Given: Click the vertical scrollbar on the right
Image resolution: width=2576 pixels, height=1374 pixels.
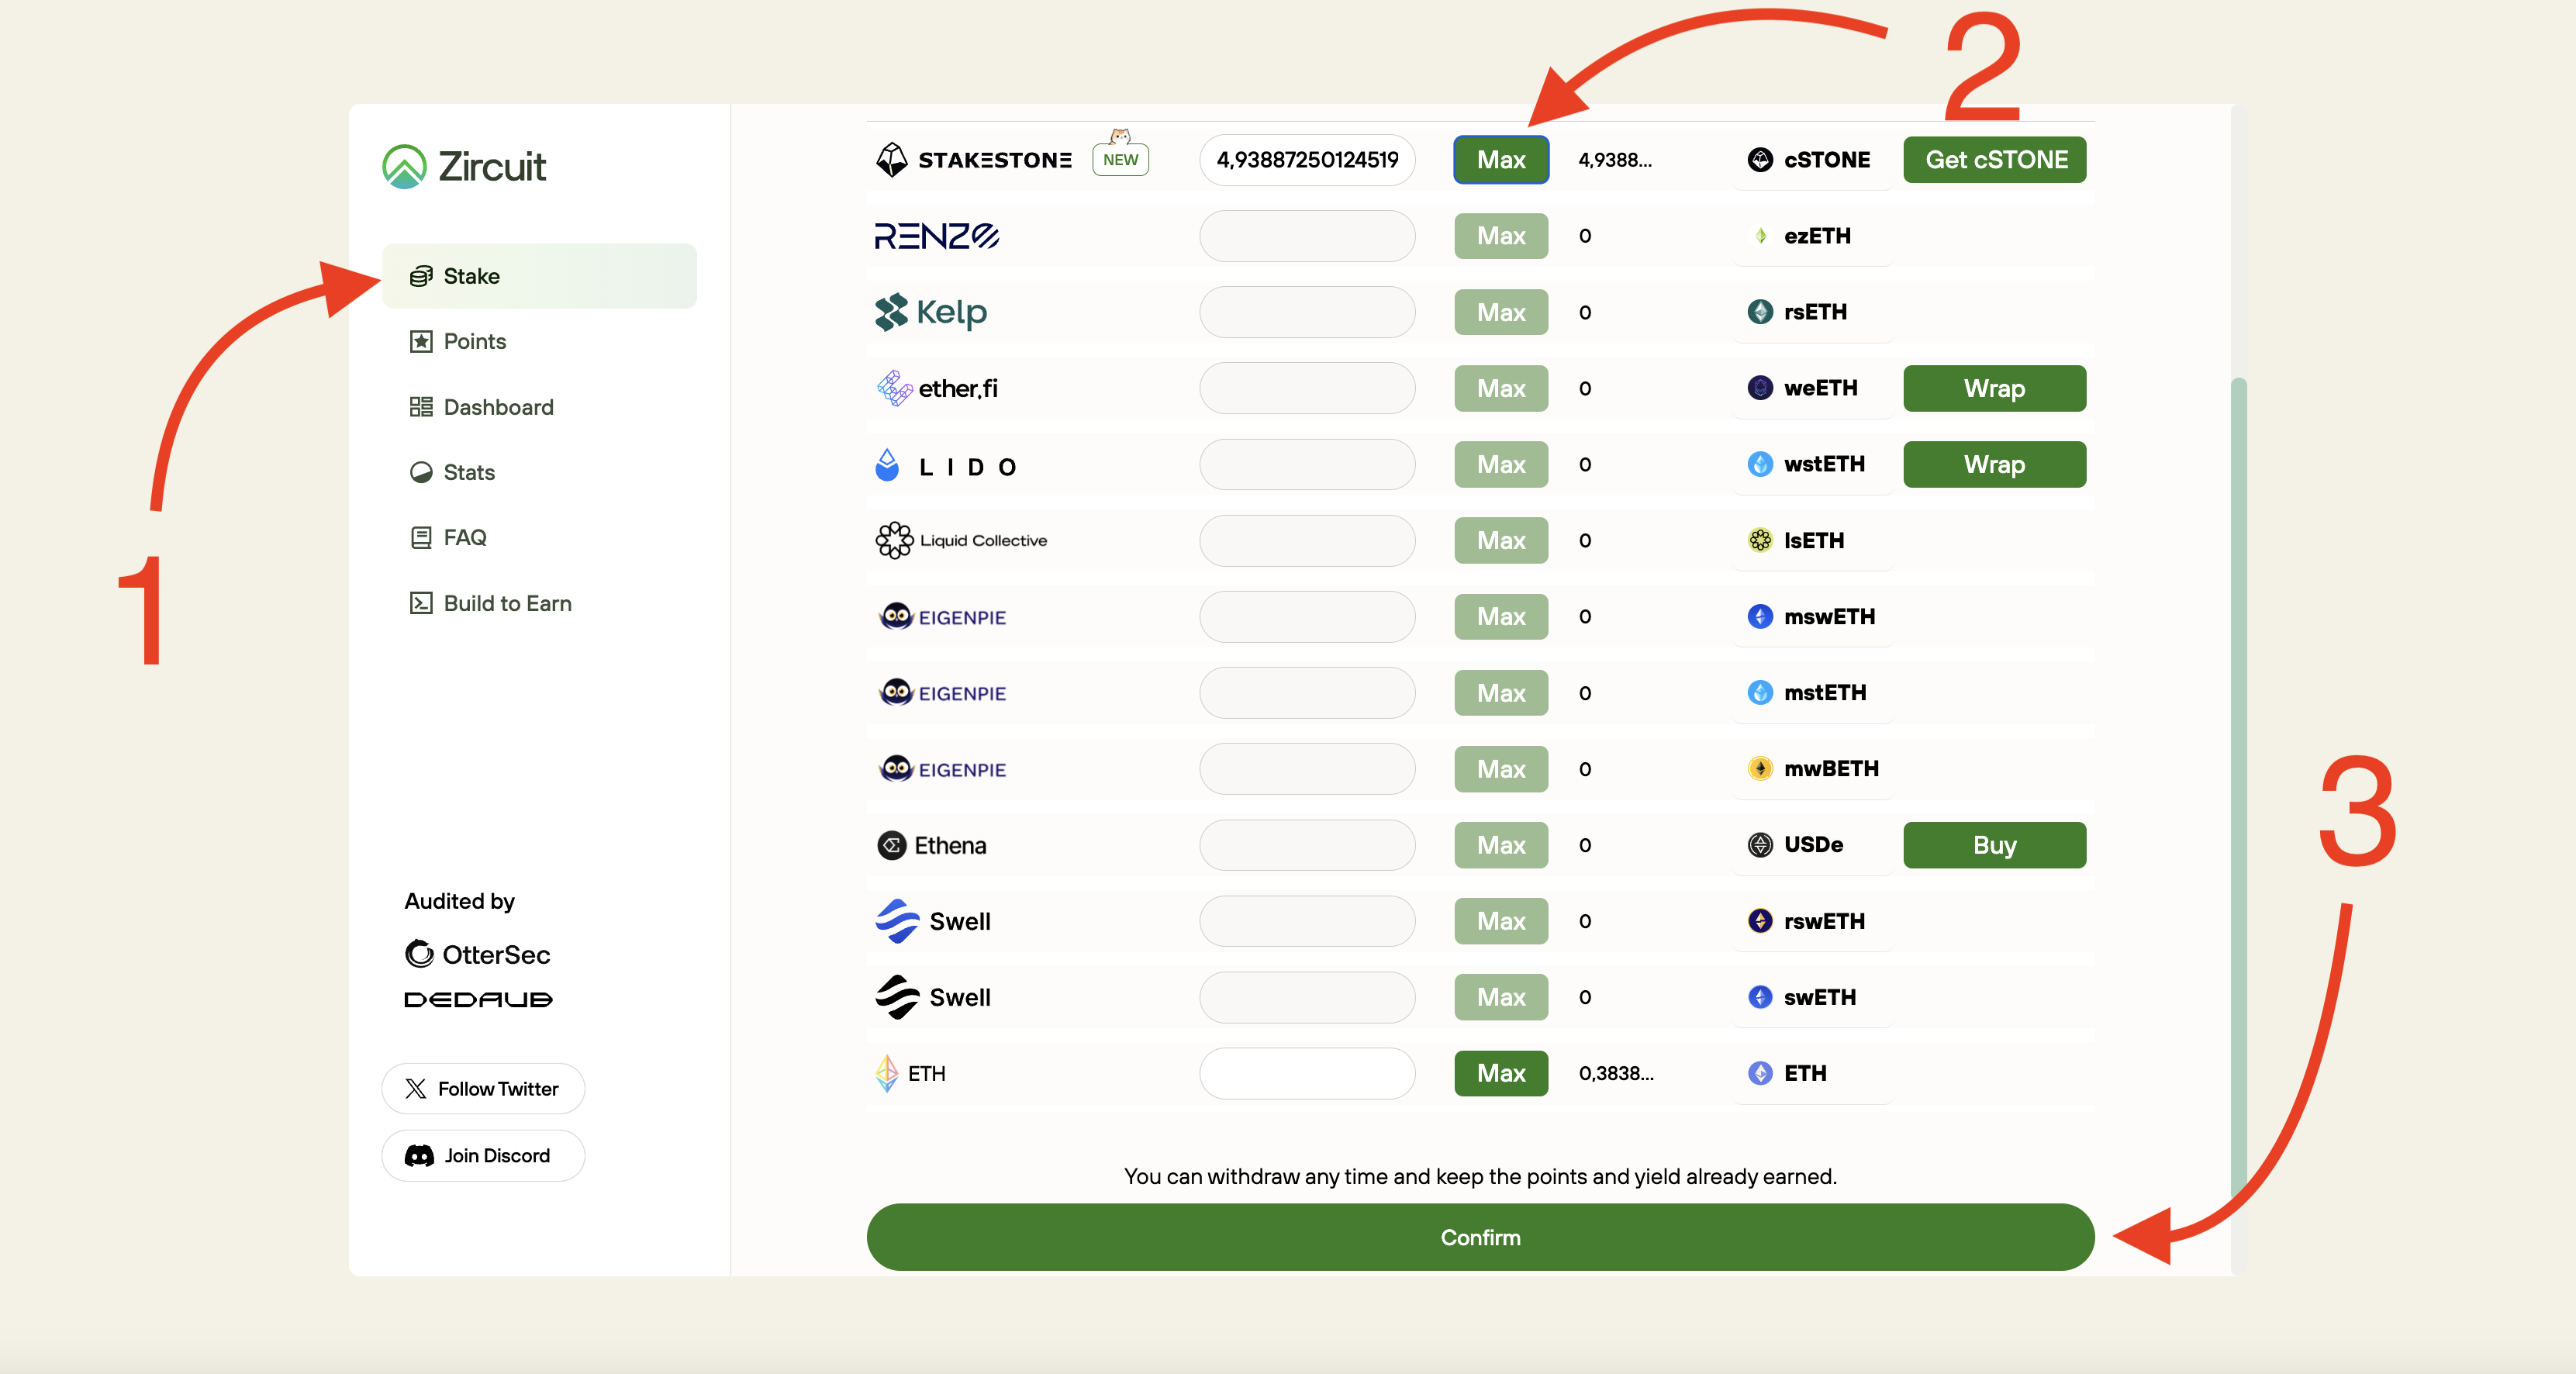Looking at the screenshot, I should [x=2238, y=800].
